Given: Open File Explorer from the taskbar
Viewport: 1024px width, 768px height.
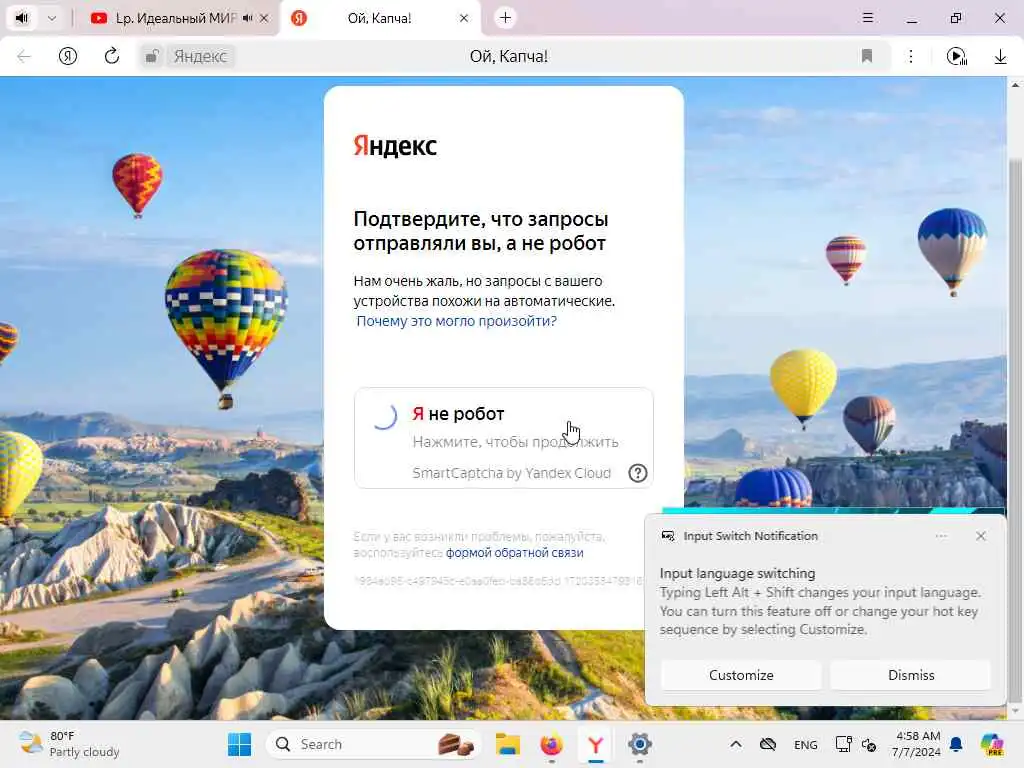Looking at the screenshot, I should point(507,744).
